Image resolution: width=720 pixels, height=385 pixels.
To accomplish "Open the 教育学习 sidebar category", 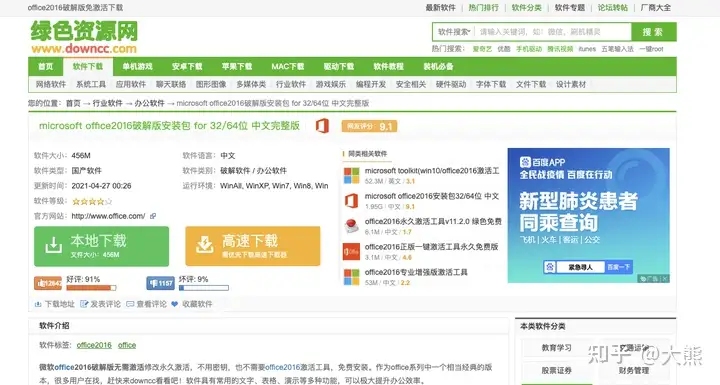I will coord(556,348).
